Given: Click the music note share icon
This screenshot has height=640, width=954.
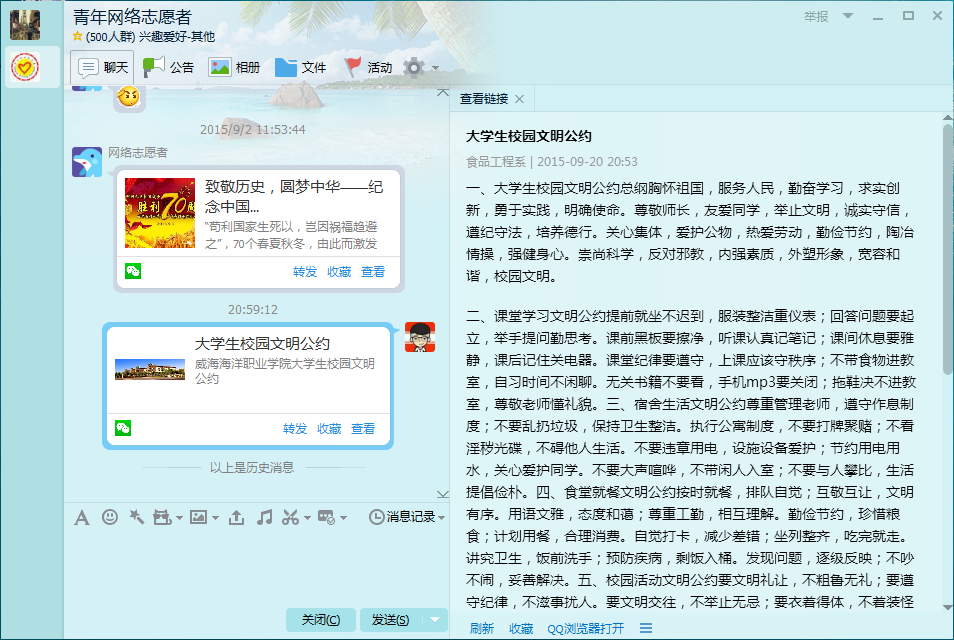Looking at the screenshot, I should [264, 517].
